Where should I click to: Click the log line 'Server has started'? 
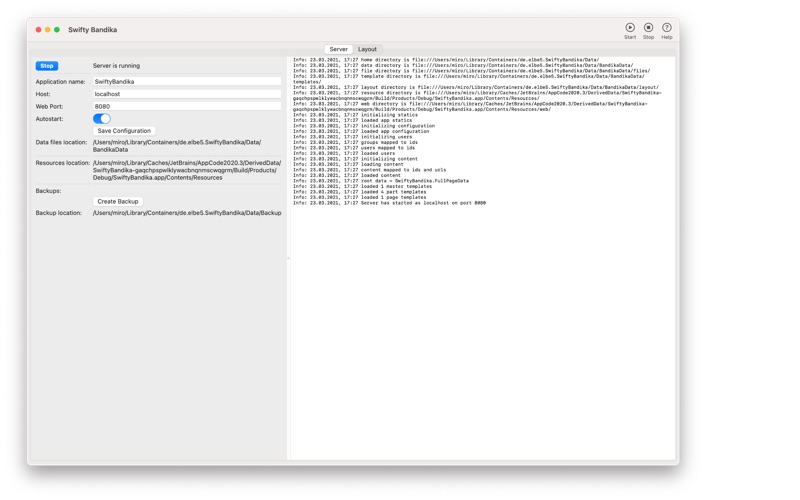click(x=389, y=203)
